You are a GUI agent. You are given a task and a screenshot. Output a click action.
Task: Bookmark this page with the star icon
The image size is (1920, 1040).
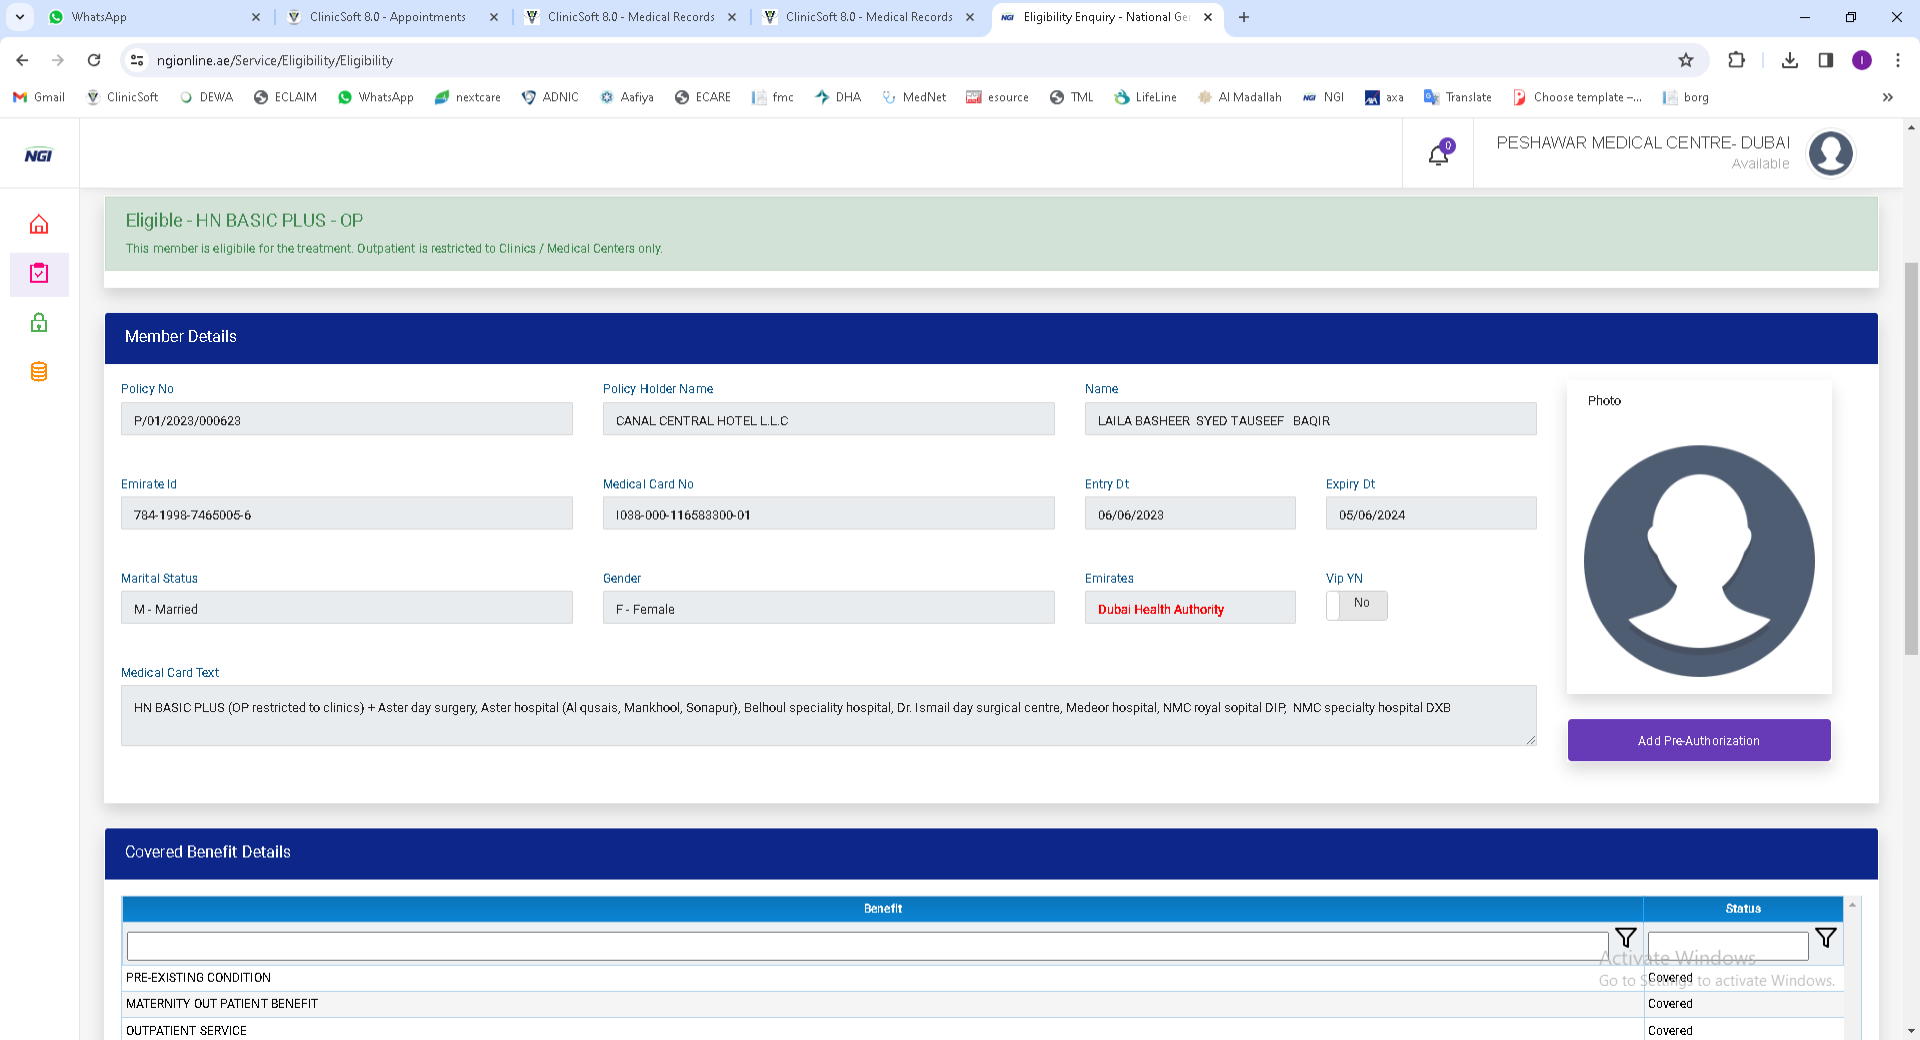tap(1686, 60)
